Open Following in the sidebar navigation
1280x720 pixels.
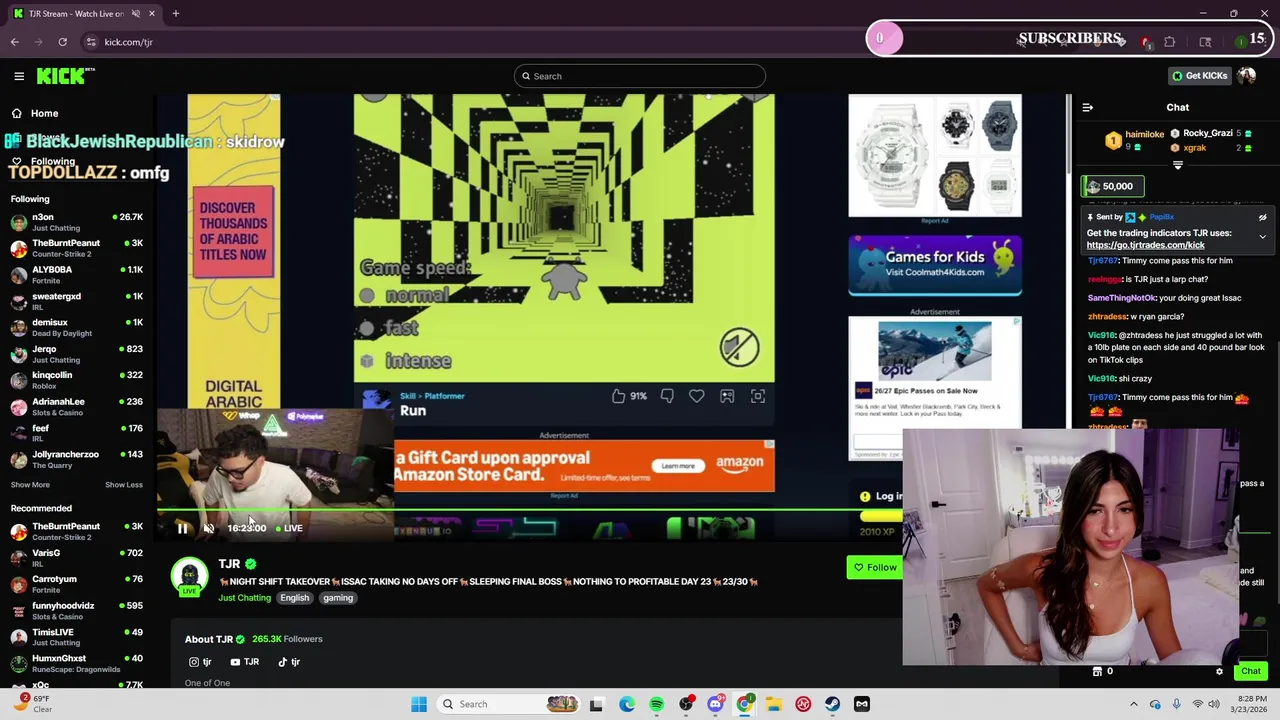pos(53,161)
